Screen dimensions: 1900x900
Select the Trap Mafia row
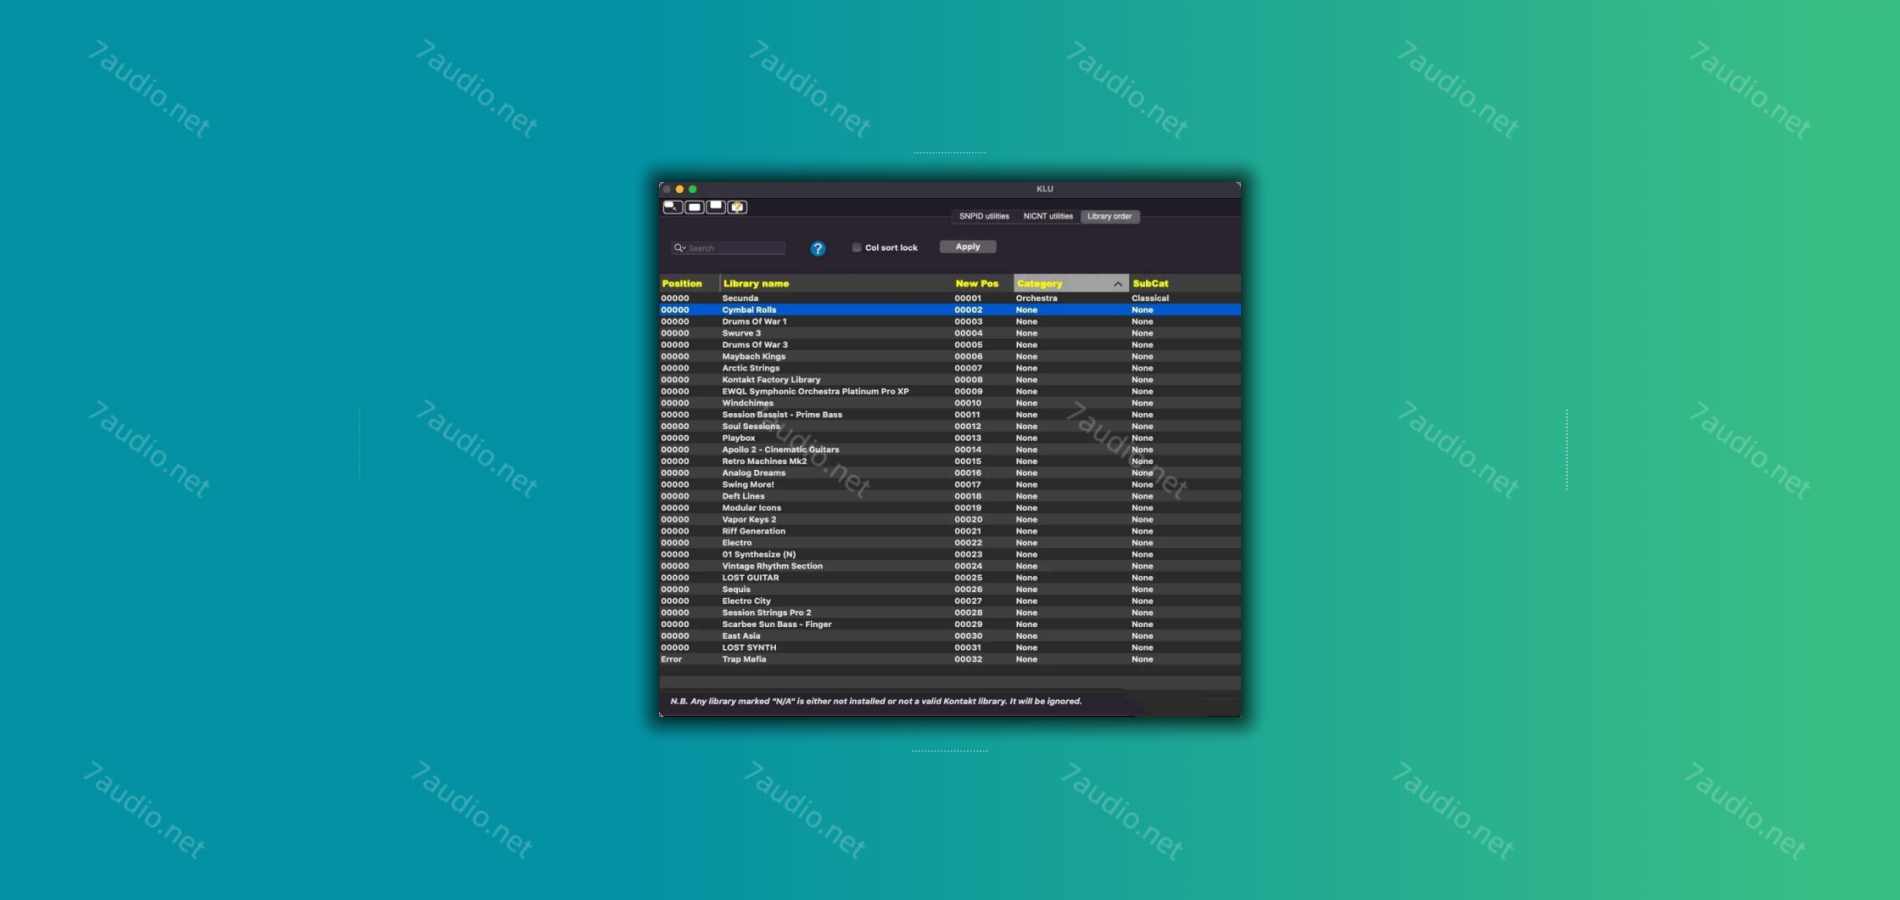click(950, 660)
